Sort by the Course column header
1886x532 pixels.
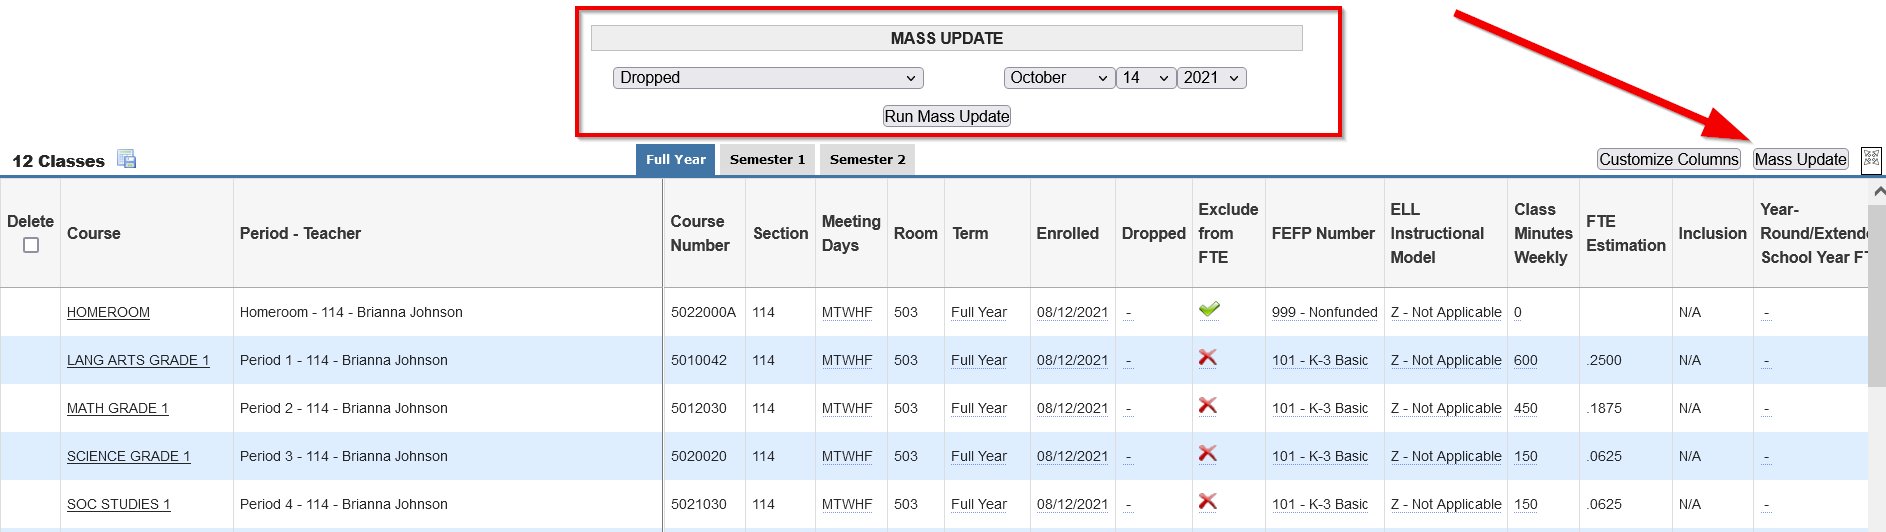[94, 233]
